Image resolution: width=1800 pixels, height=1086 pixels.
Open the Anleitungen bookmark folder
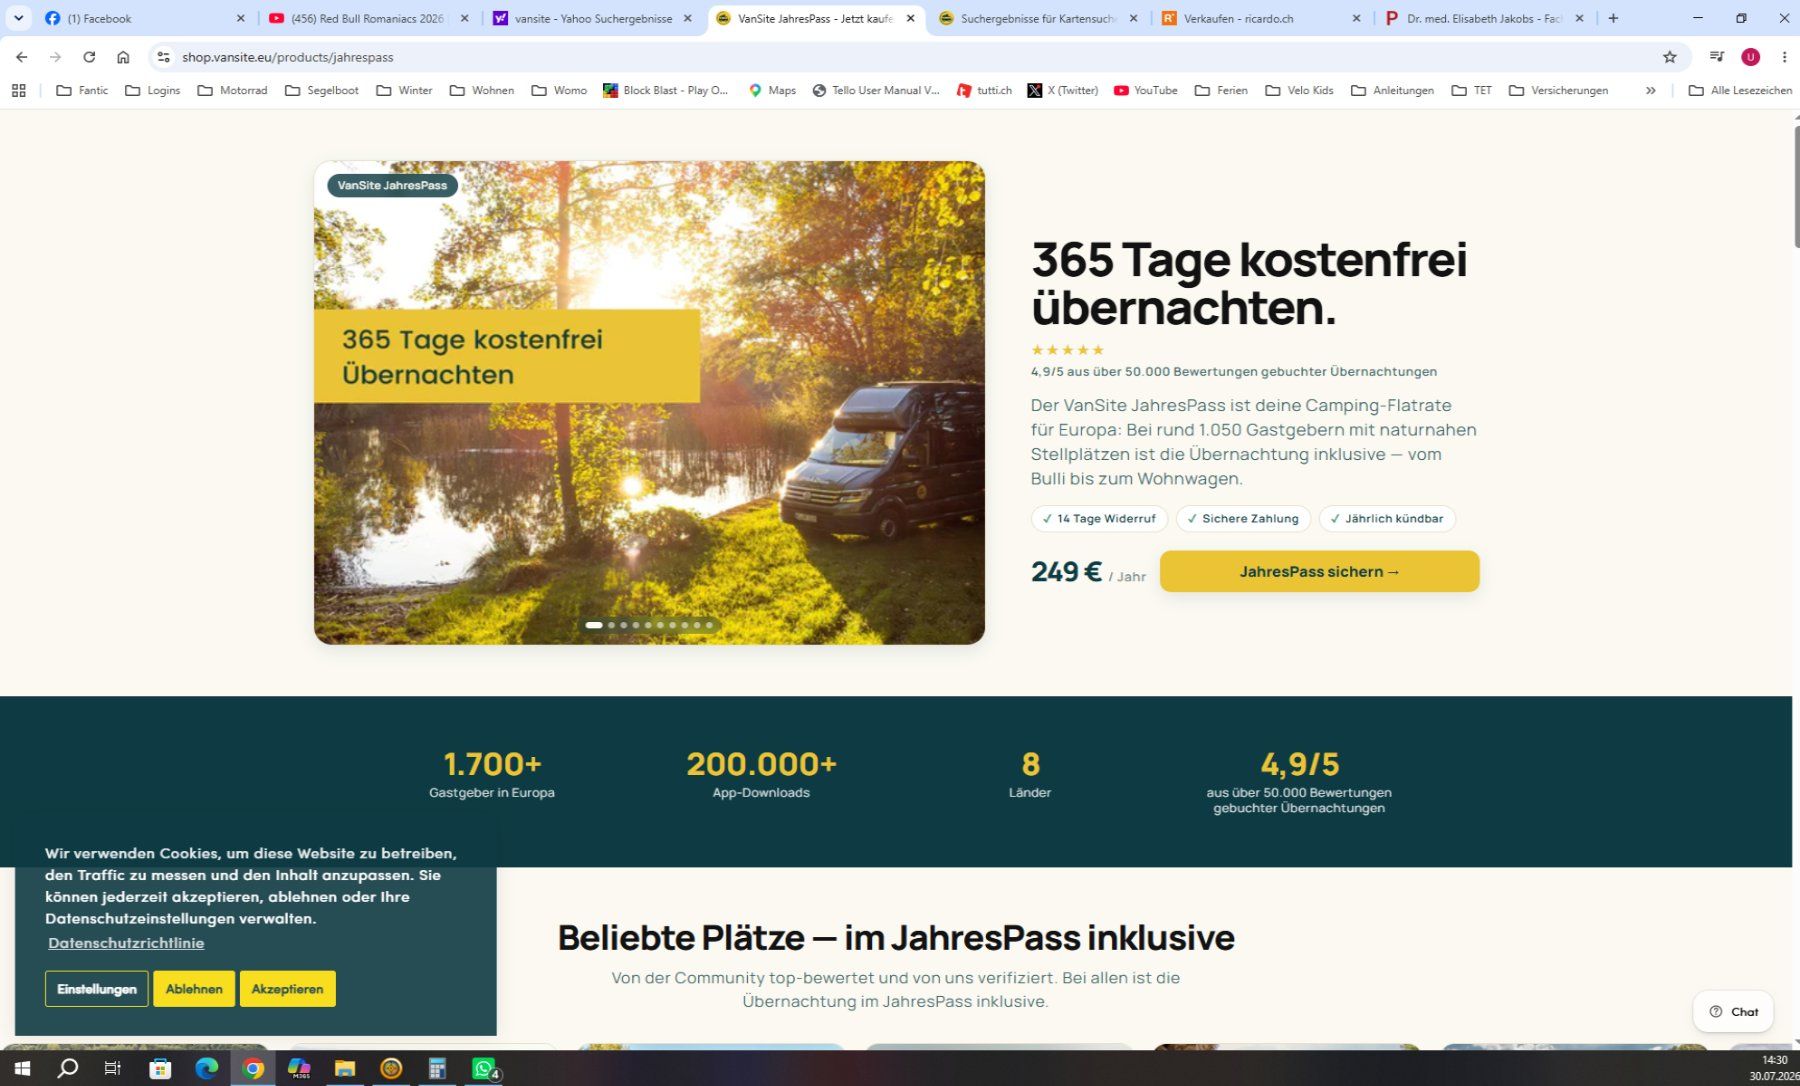[x=1392, y=90]
